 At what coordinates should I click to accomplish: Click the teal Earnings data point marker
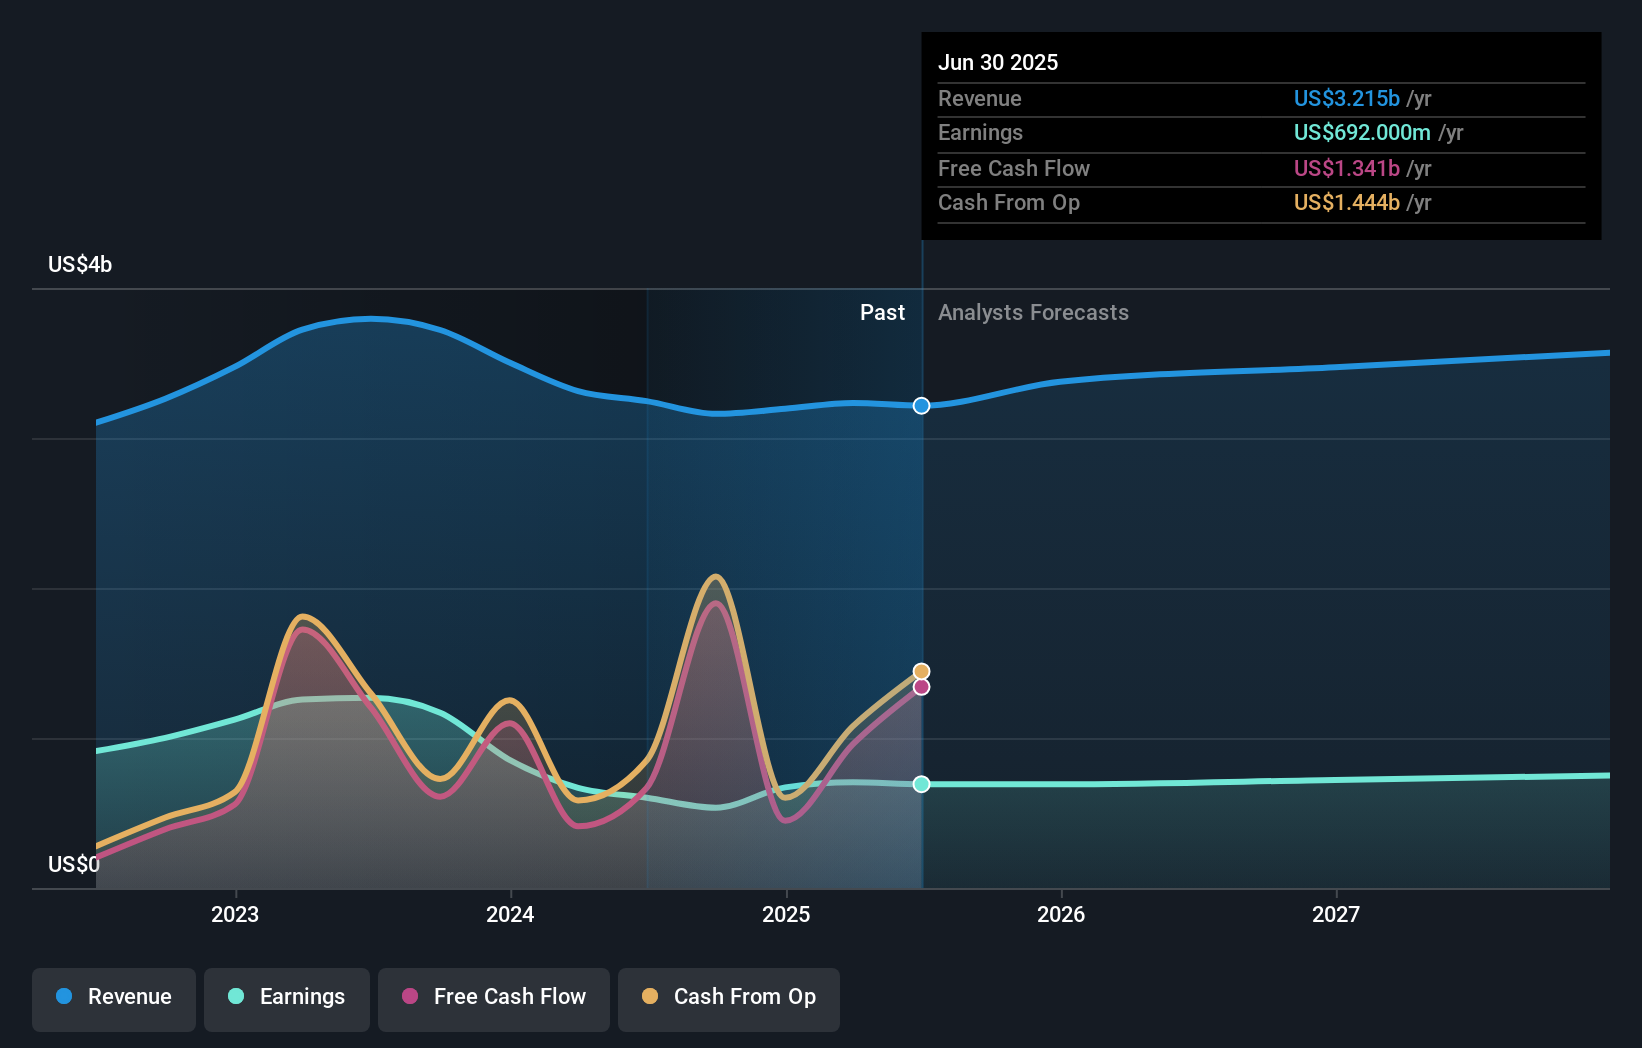click(921, 784)
